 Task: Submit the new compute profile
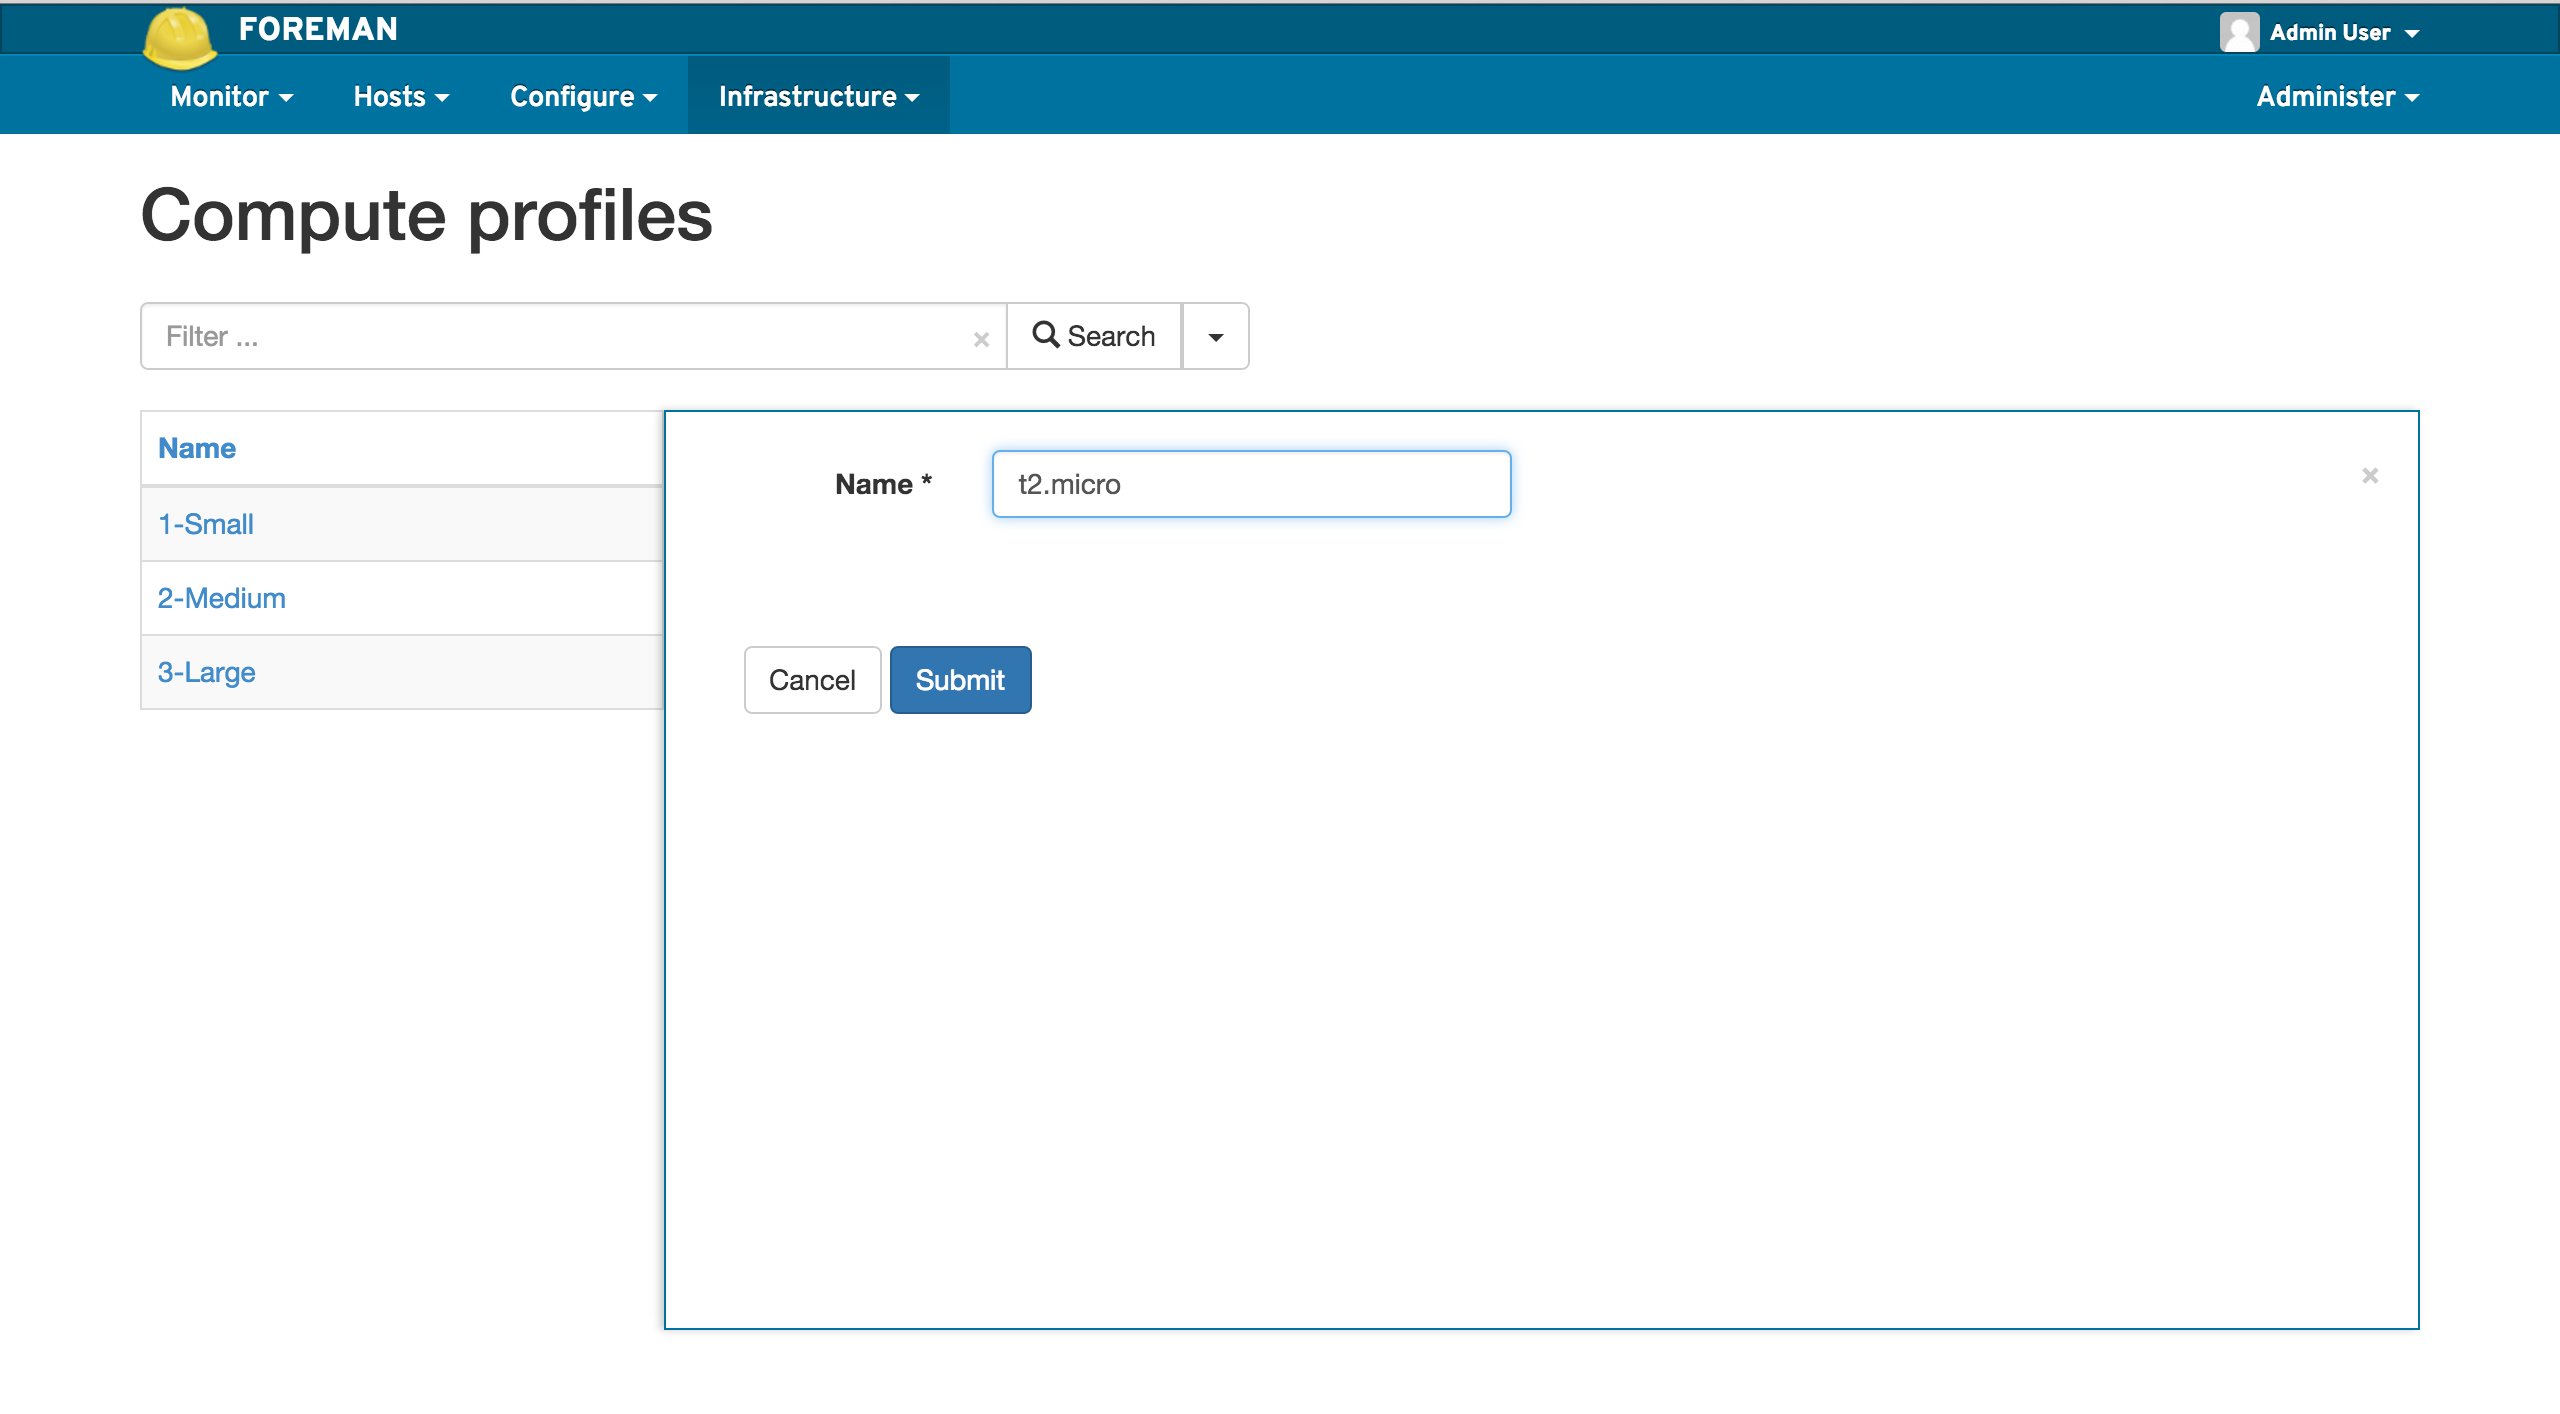click(x=960, y=680)
